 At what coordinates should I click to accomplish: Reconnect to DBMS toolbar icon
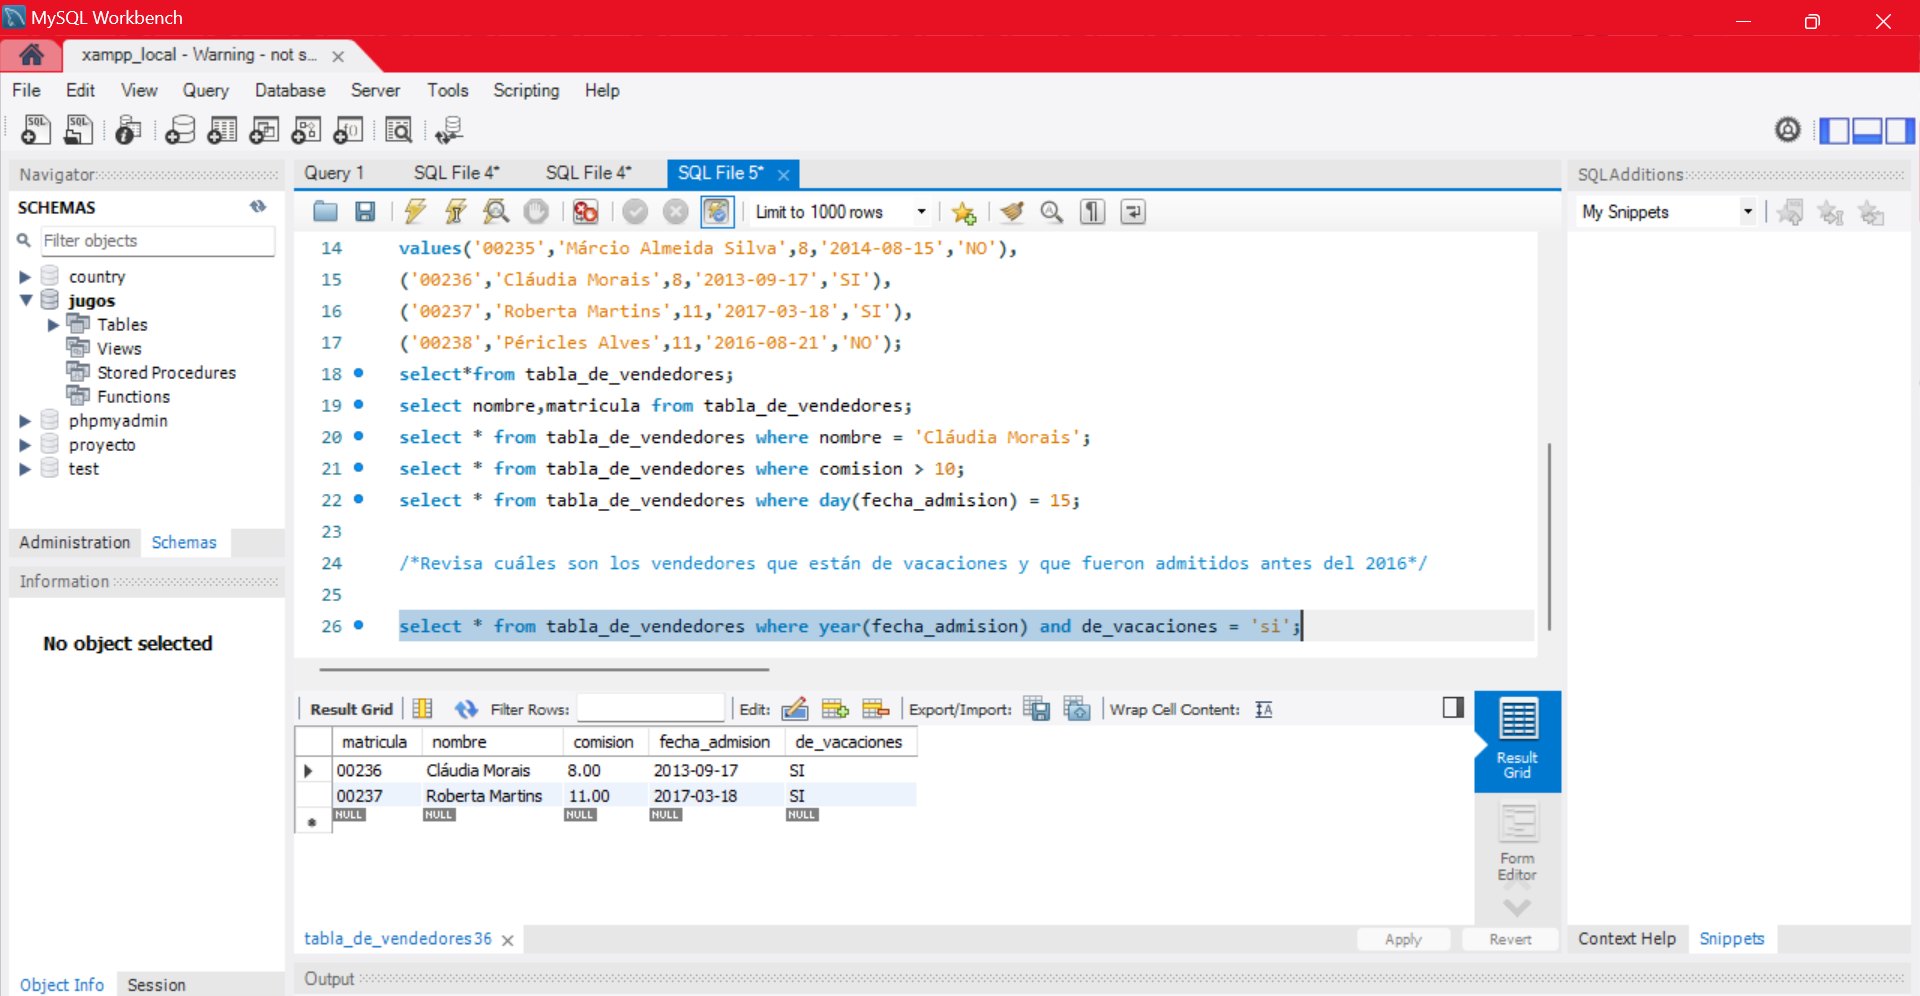tap(449, 129)
